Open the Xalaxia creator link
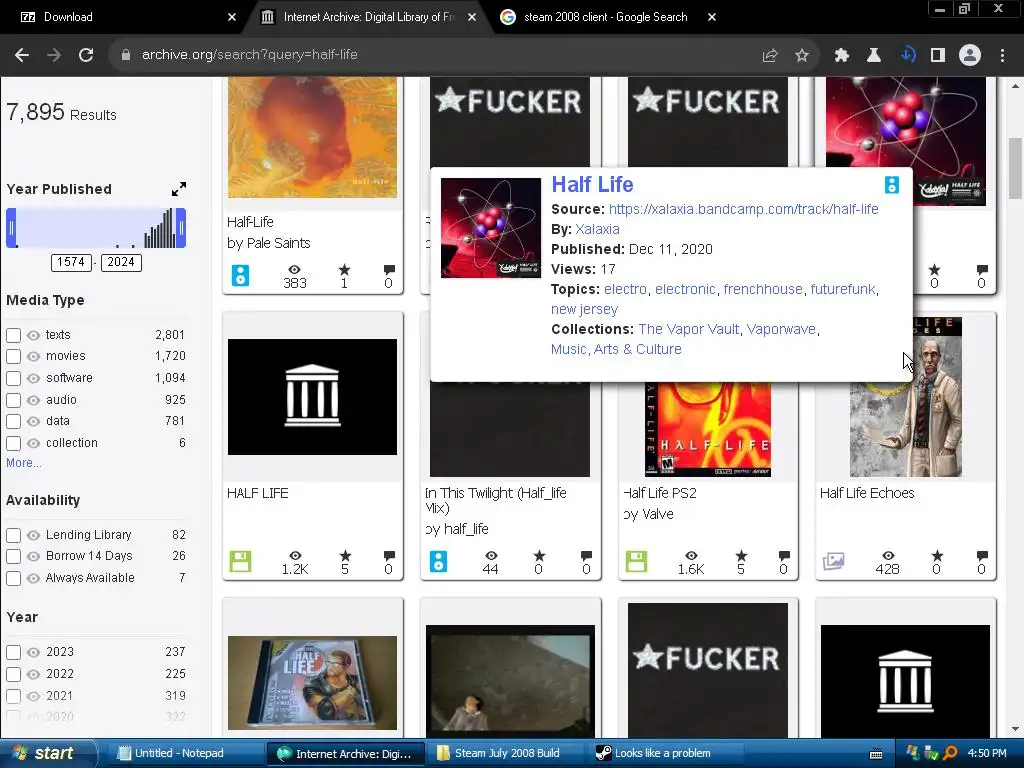 click(x=597, y=229)
